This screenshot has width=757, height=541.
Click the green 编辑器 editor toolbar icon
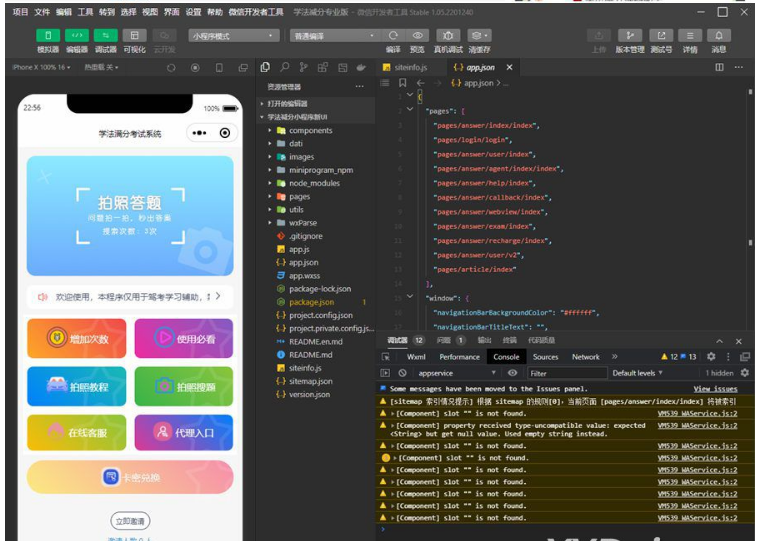[76, 35]
